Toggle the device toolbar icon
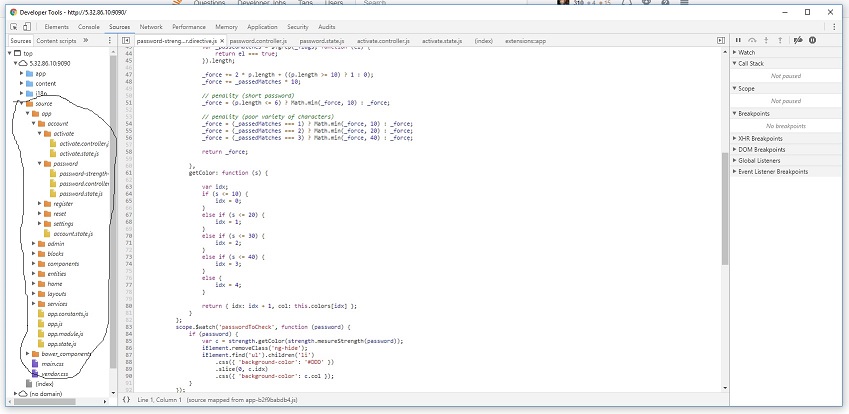Viewport: 849px width, 414px height. click(27, 27)
